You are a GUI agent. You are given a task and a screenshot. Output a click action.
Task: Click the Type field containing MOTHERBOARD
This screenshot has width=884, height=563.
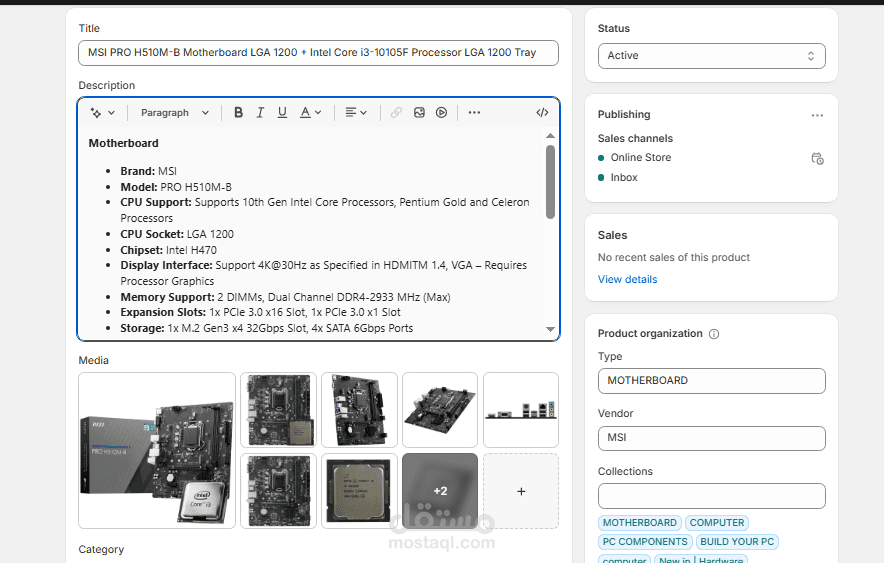pyautogui.click(x=711, y=381)
